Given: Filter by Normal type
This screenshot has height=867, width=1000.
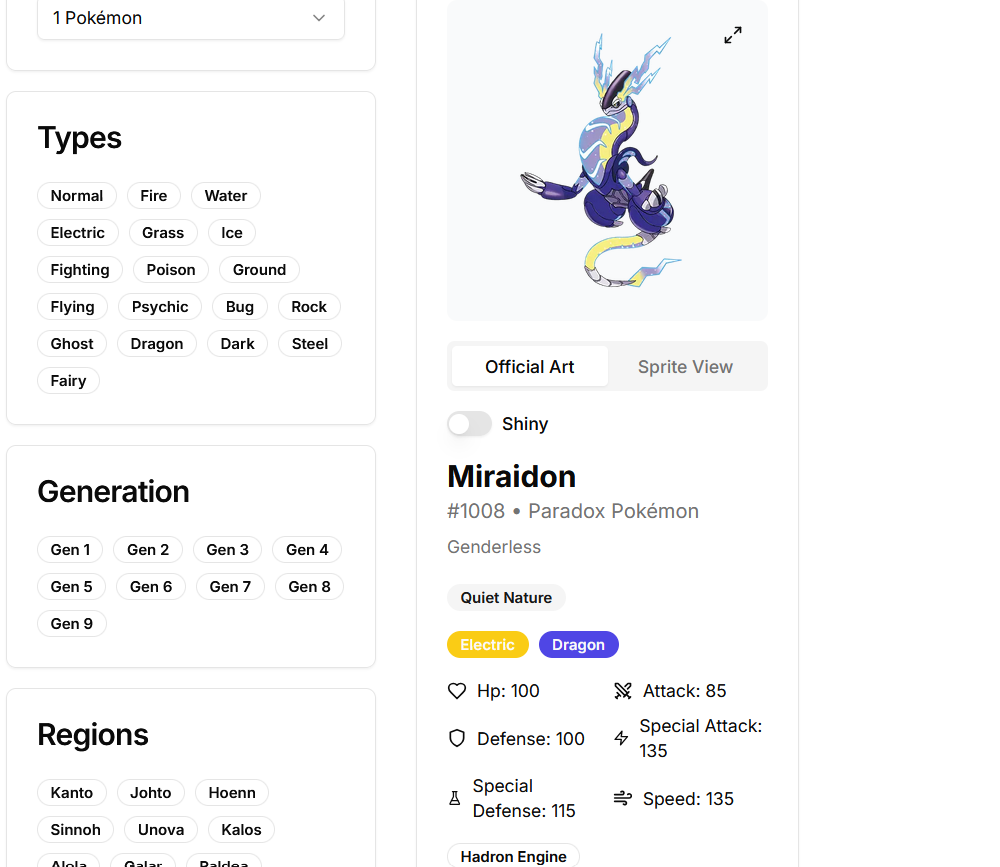Looking at the screenshot, I should coord(77,196).
